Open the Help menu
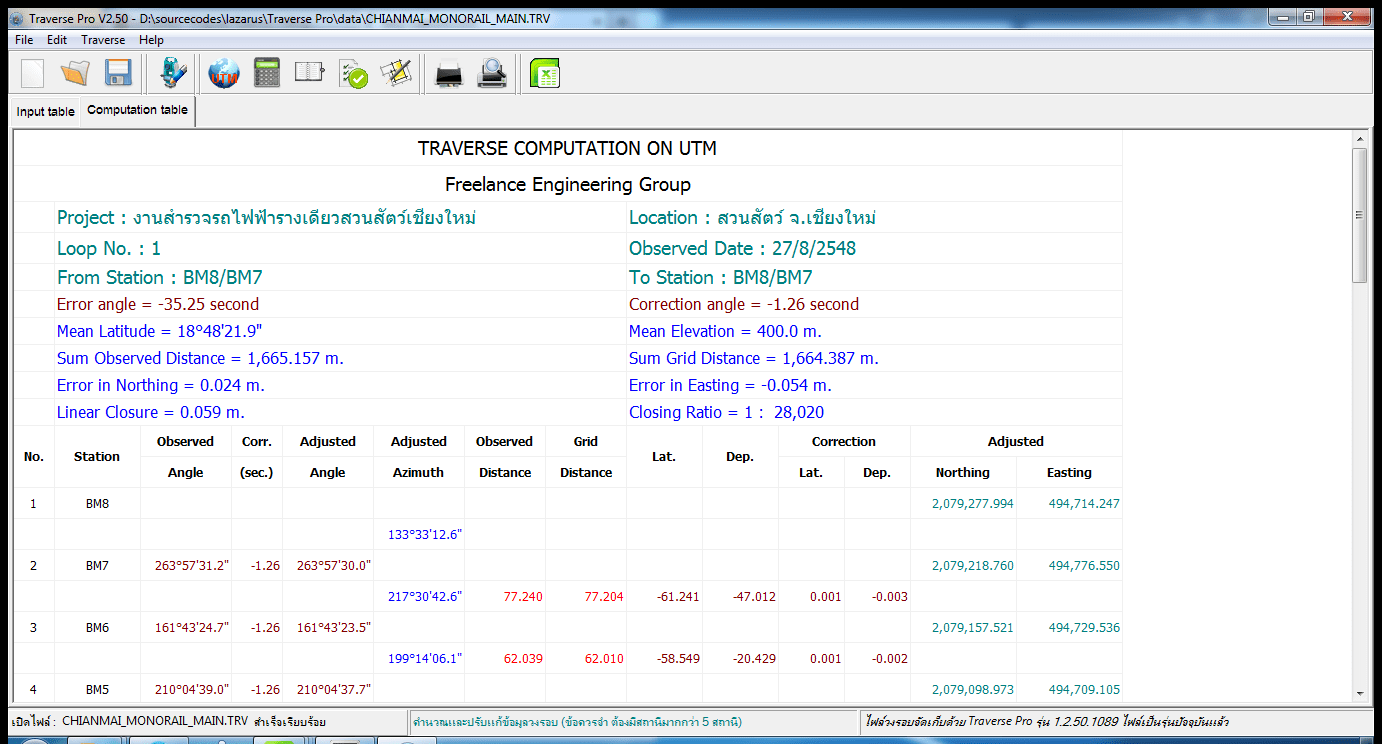 coord(152,40)
